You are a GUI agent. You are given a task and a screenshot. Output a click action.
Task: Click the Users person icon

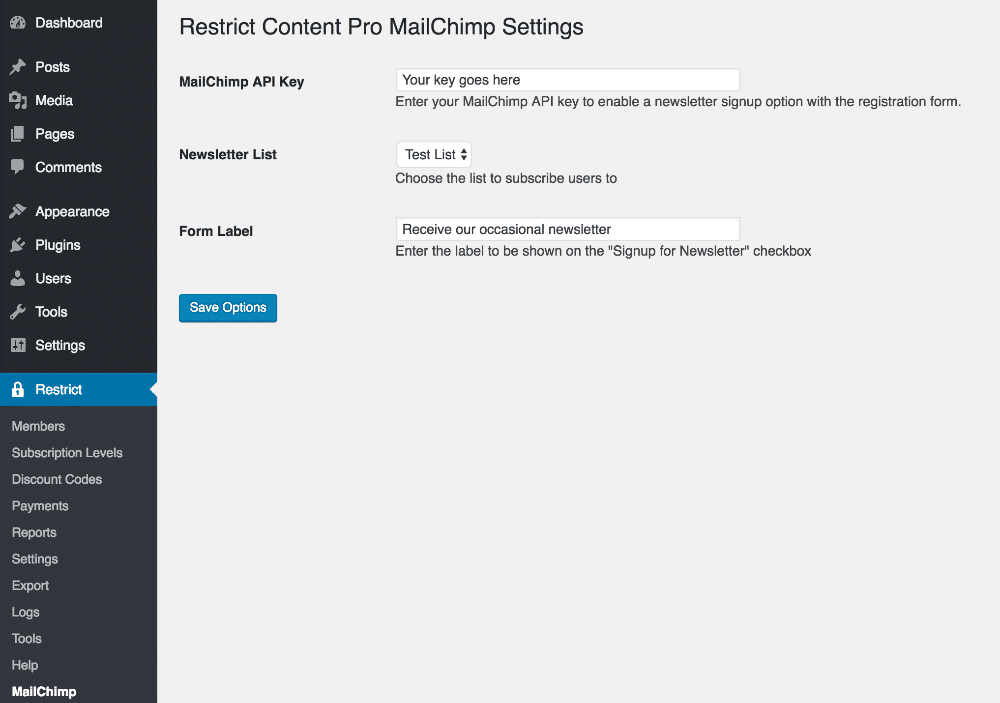pos(18,279)
